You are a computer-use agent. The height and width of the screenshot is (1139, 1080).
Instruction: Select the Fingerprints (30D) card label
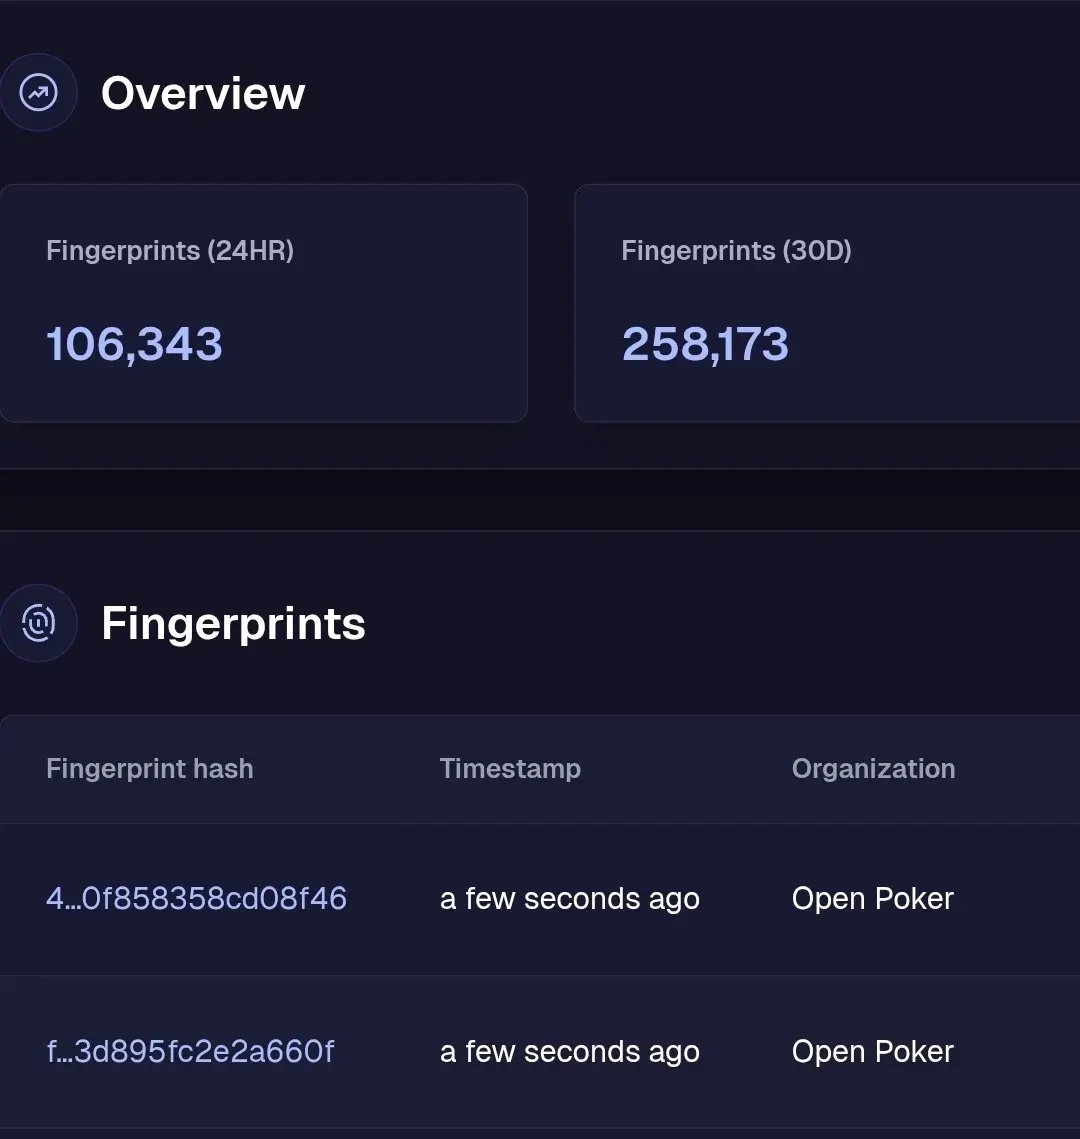(736, 251)
